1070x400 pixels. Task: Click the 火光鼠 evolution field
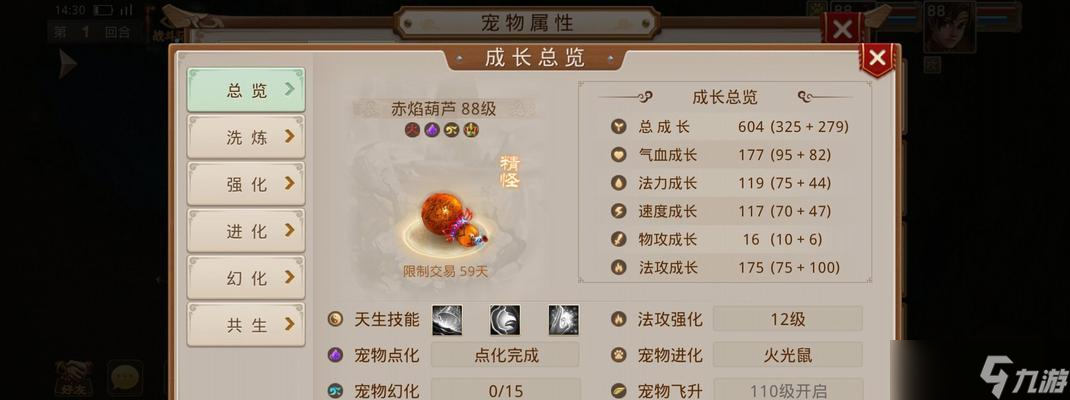coord(787,355)
